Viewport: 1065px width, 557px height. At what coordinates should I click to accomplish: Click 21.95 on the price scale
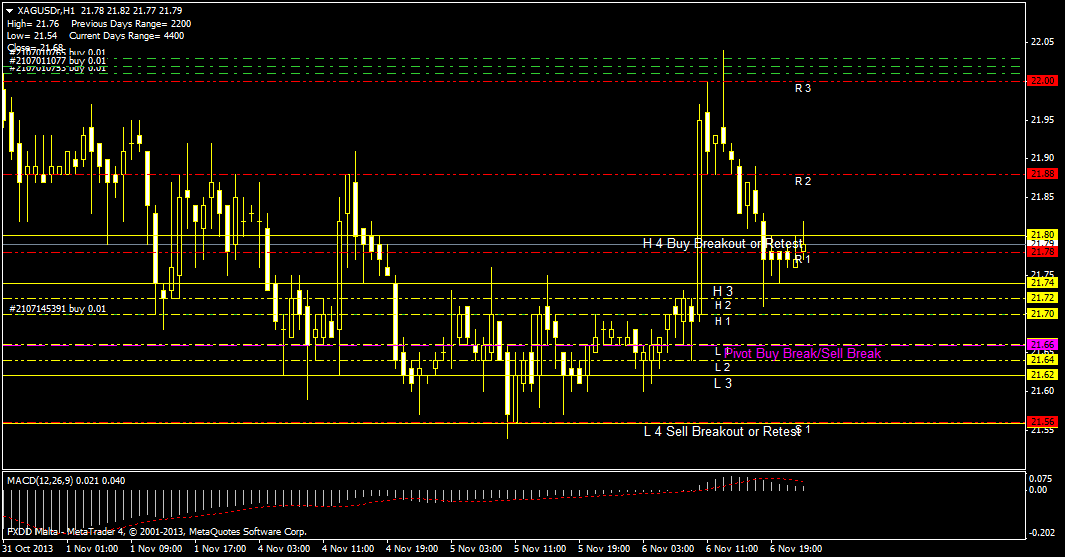pyautogui.click(x=1043, y=120)
